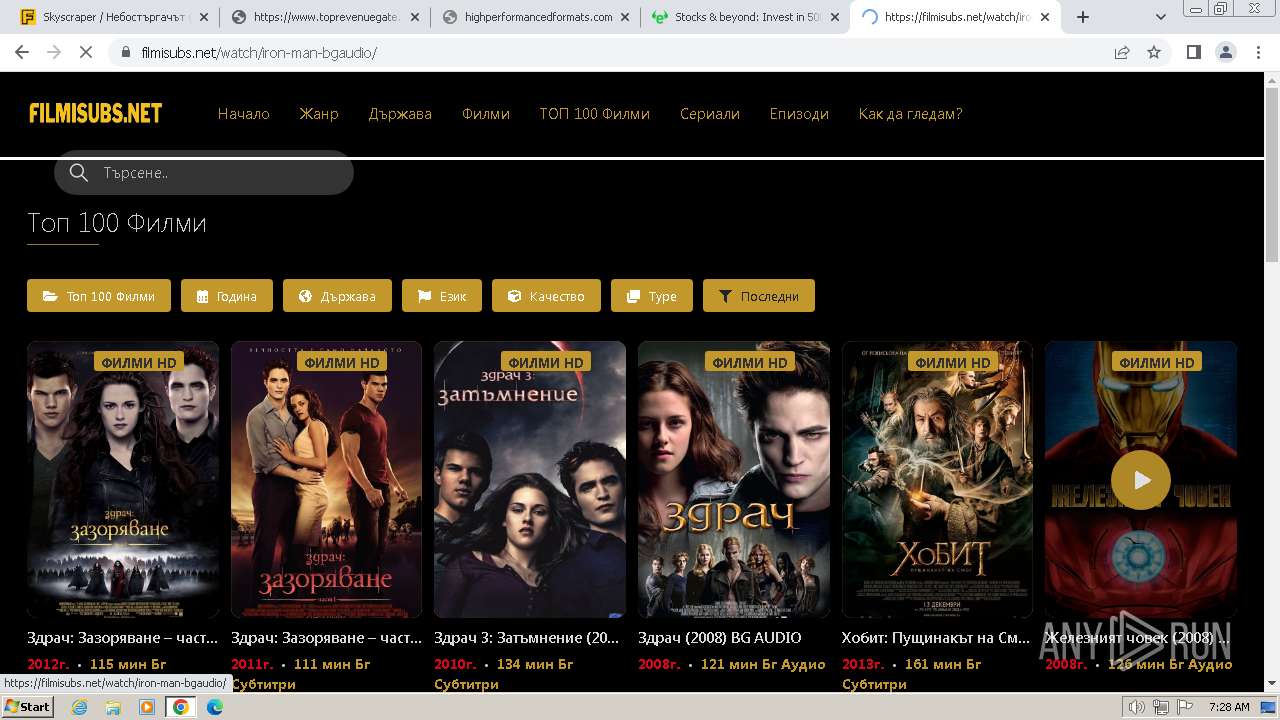Open the Жанр menu item
The image size is (1280, 720).
[319, 114]
